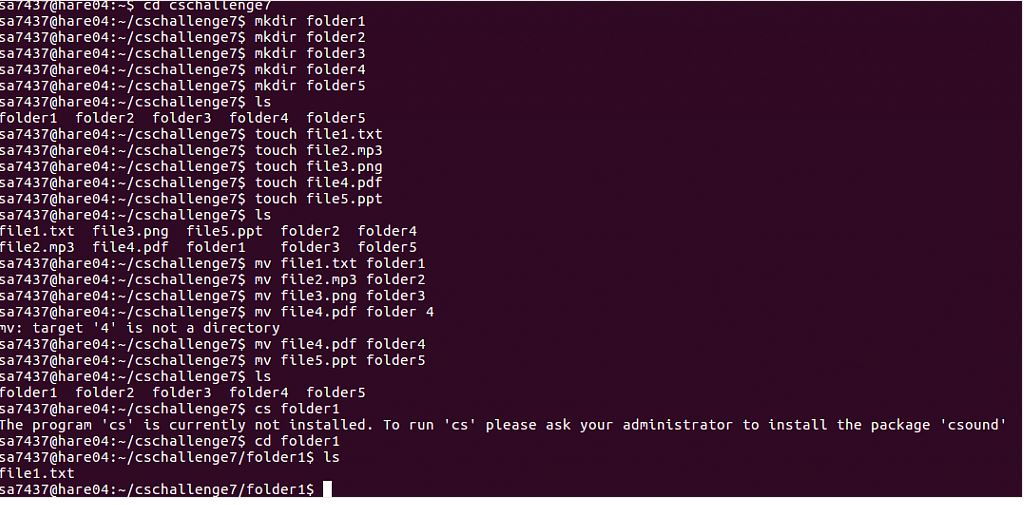The width and height of the screenshot is (1027, 505).
Task: Click the 'cs folder1' mistyped command
Action: [x=297, y=409]
